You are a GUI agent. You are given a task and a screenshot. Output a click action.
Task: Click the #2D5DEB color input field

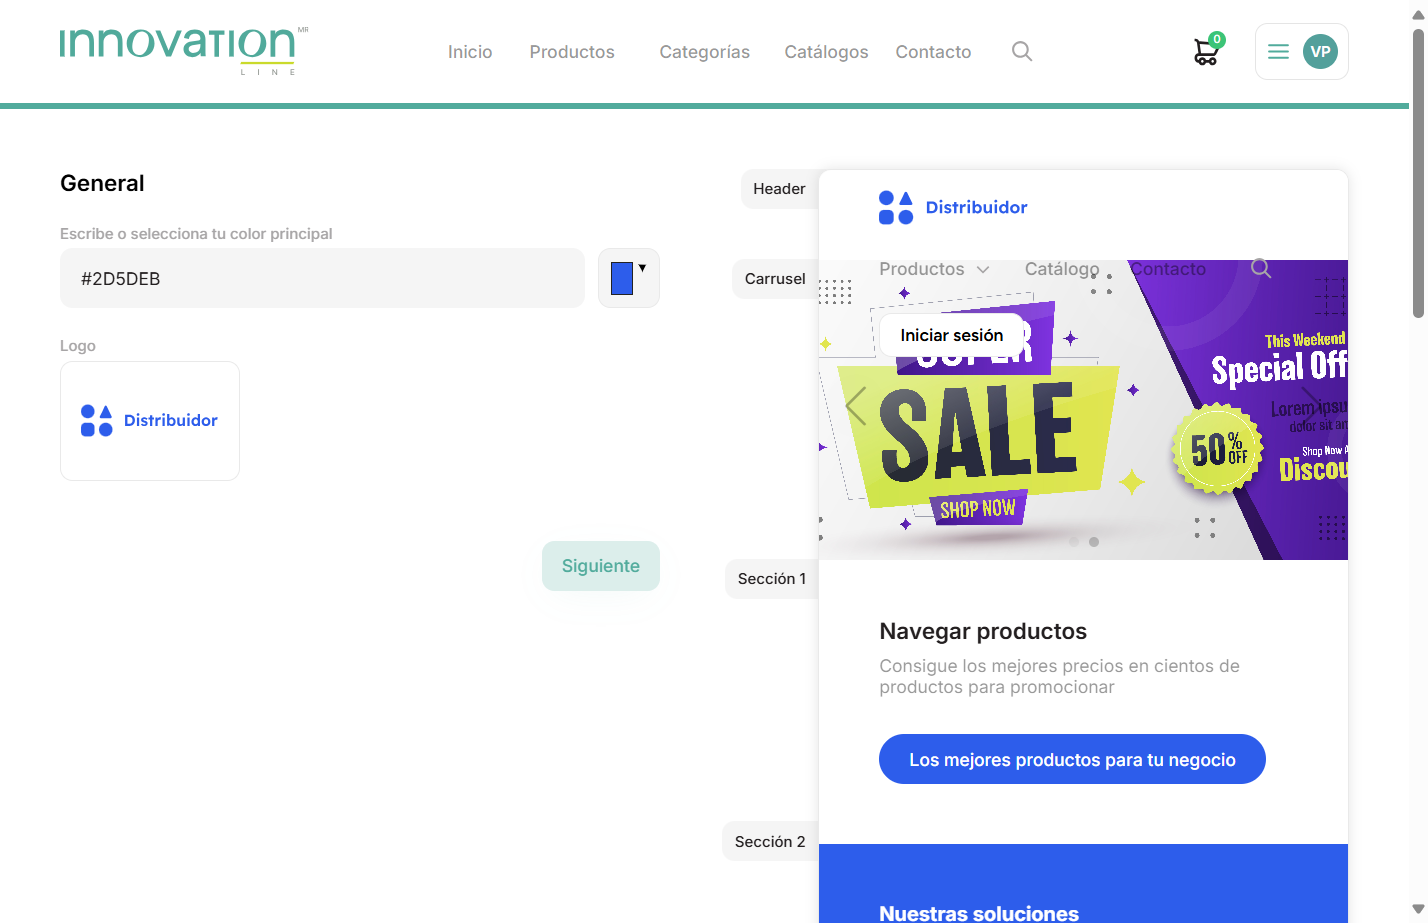[x=322, y=278]
